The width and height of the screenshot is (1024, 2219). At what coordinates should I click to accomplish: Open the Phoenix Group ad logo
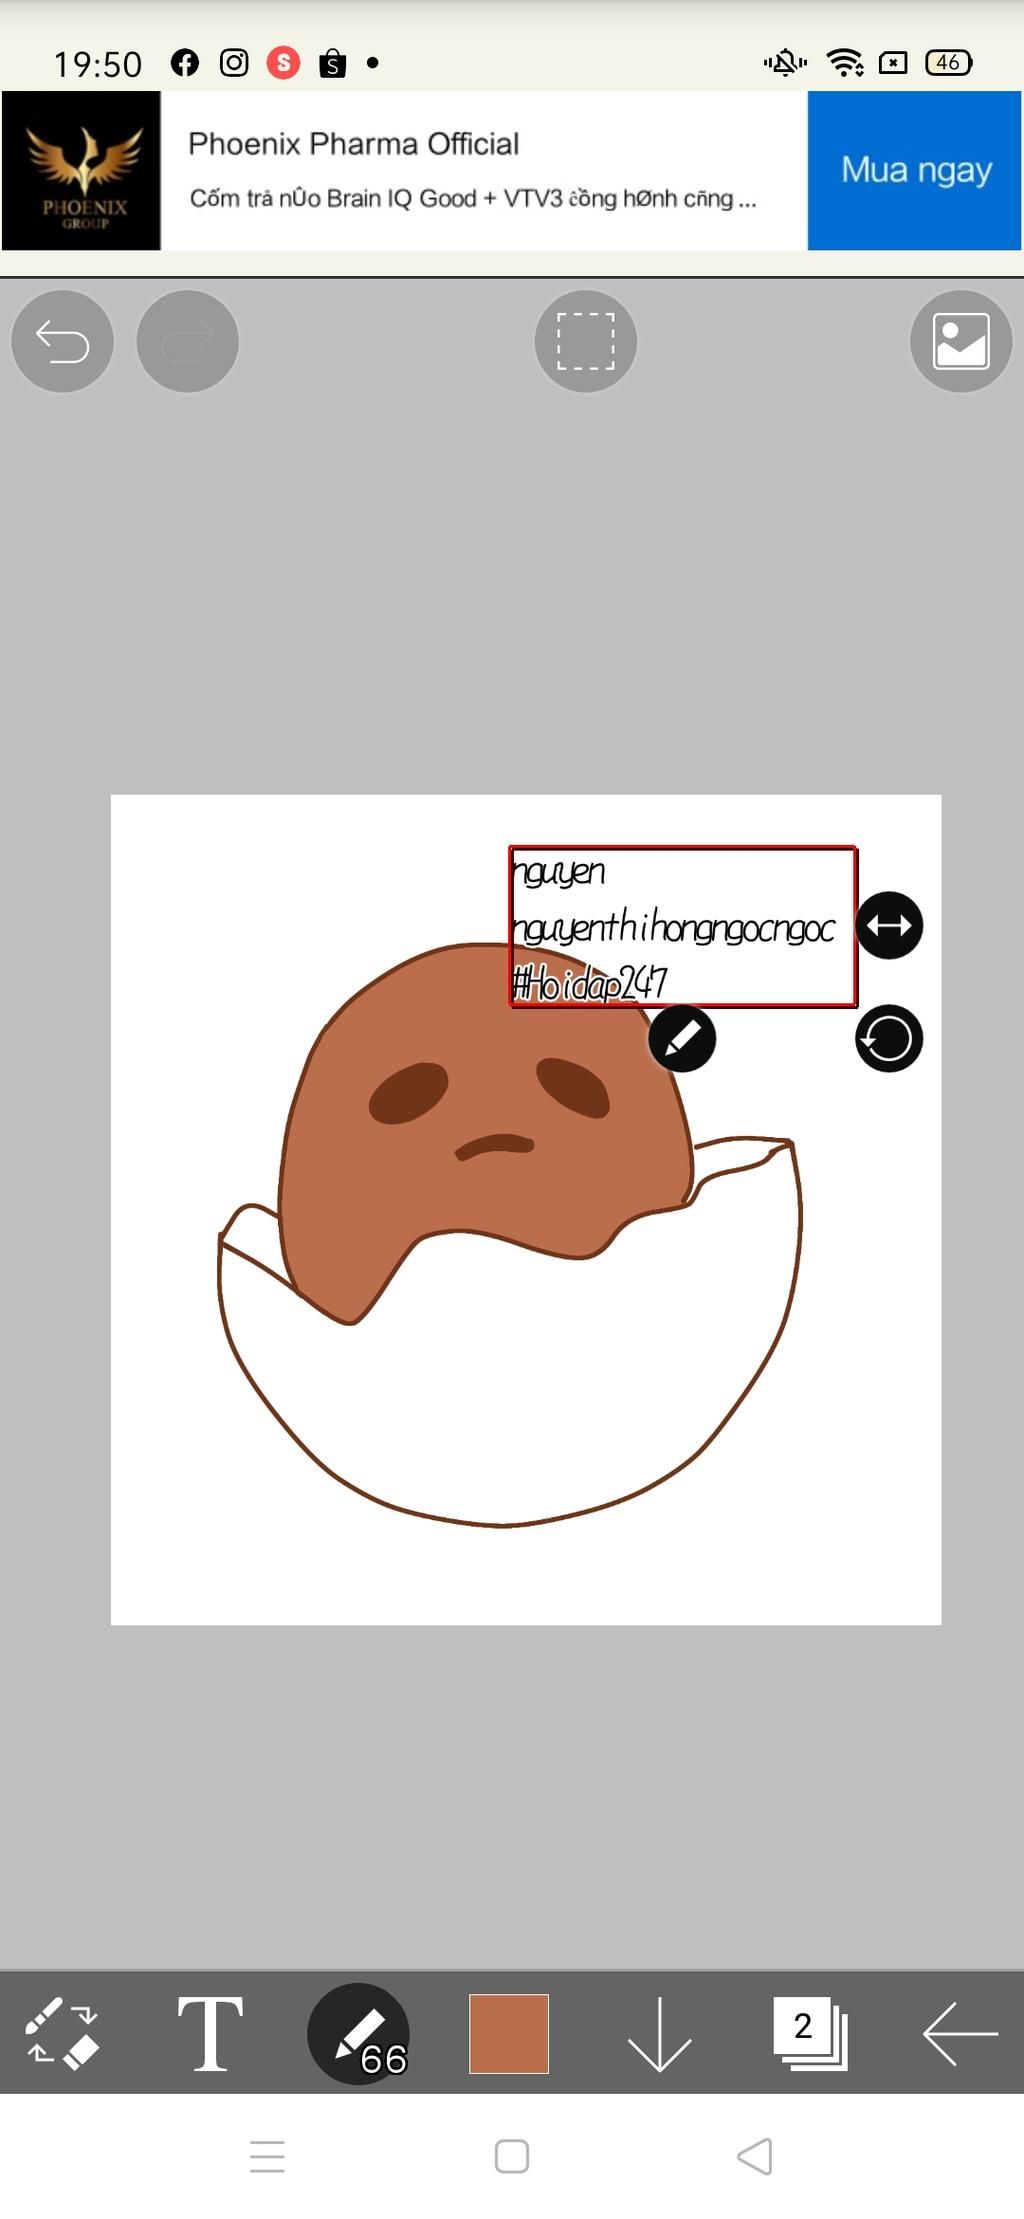(x=82, y=170)
